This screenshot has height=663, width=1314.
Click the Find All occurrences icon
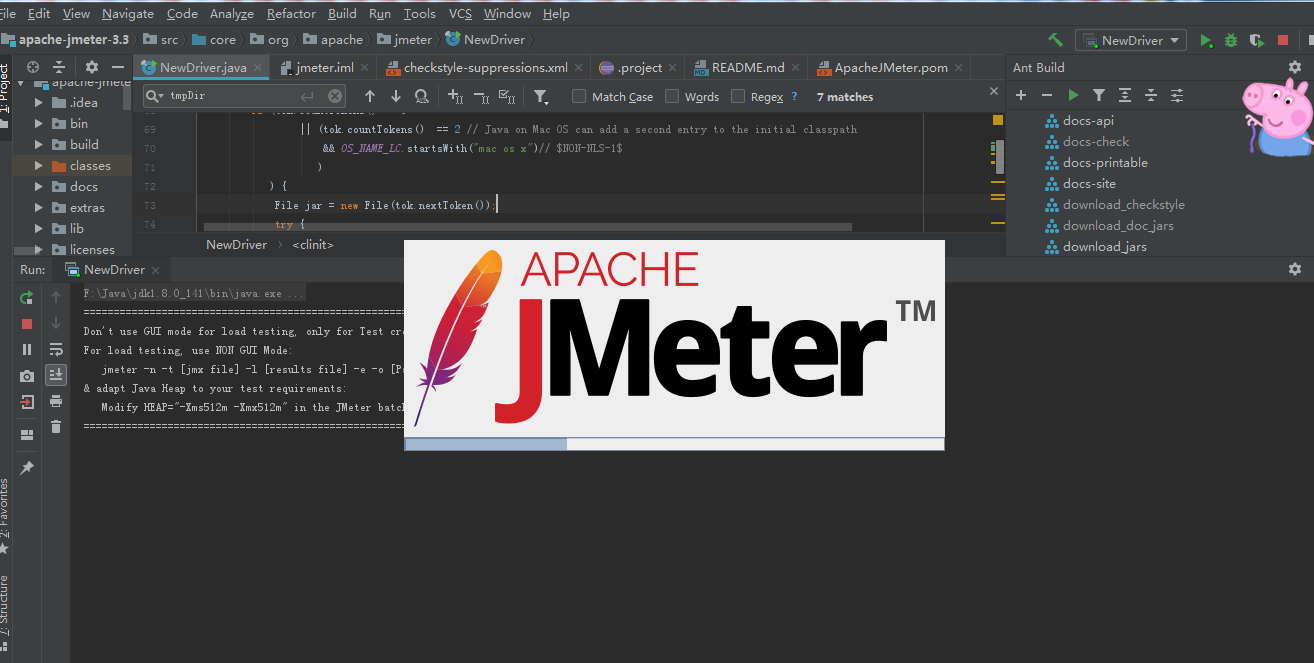click(422, 96)
